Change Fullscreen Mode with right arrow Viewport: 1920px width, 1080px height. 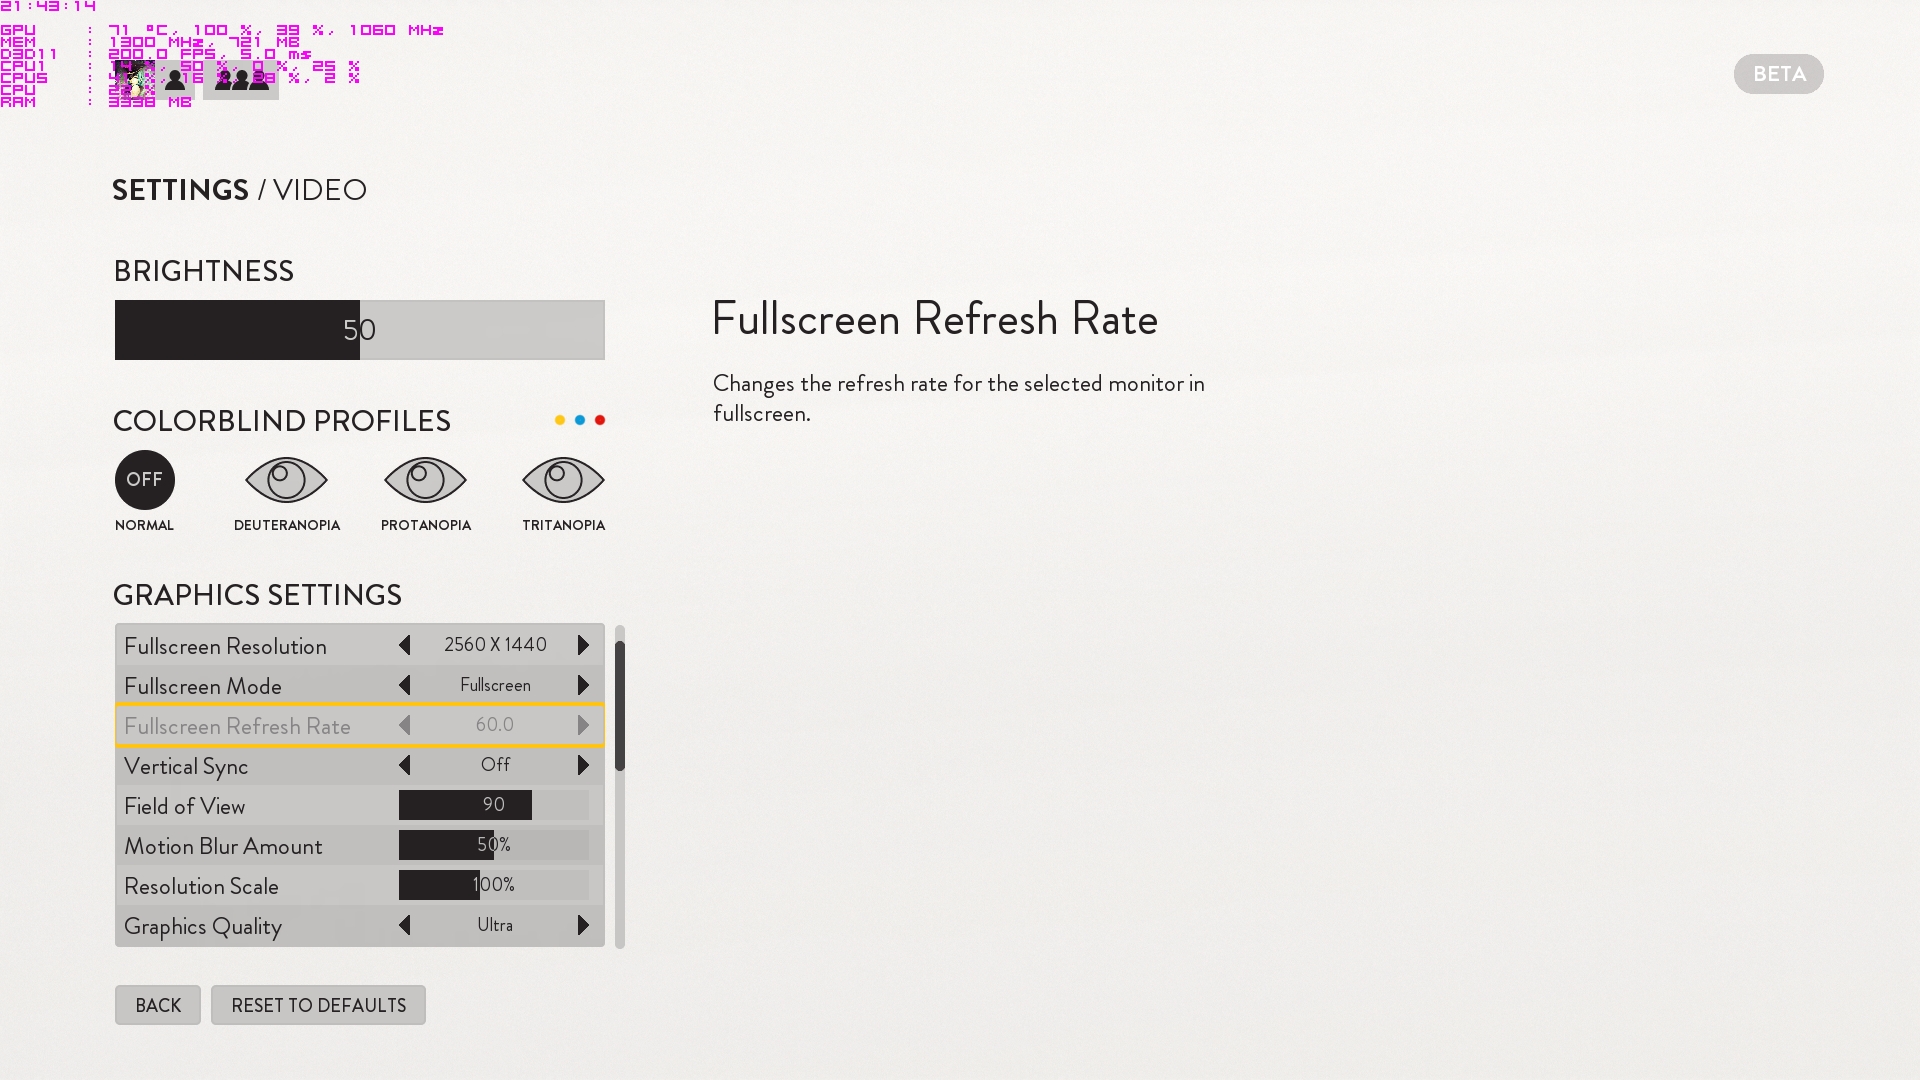583,686
